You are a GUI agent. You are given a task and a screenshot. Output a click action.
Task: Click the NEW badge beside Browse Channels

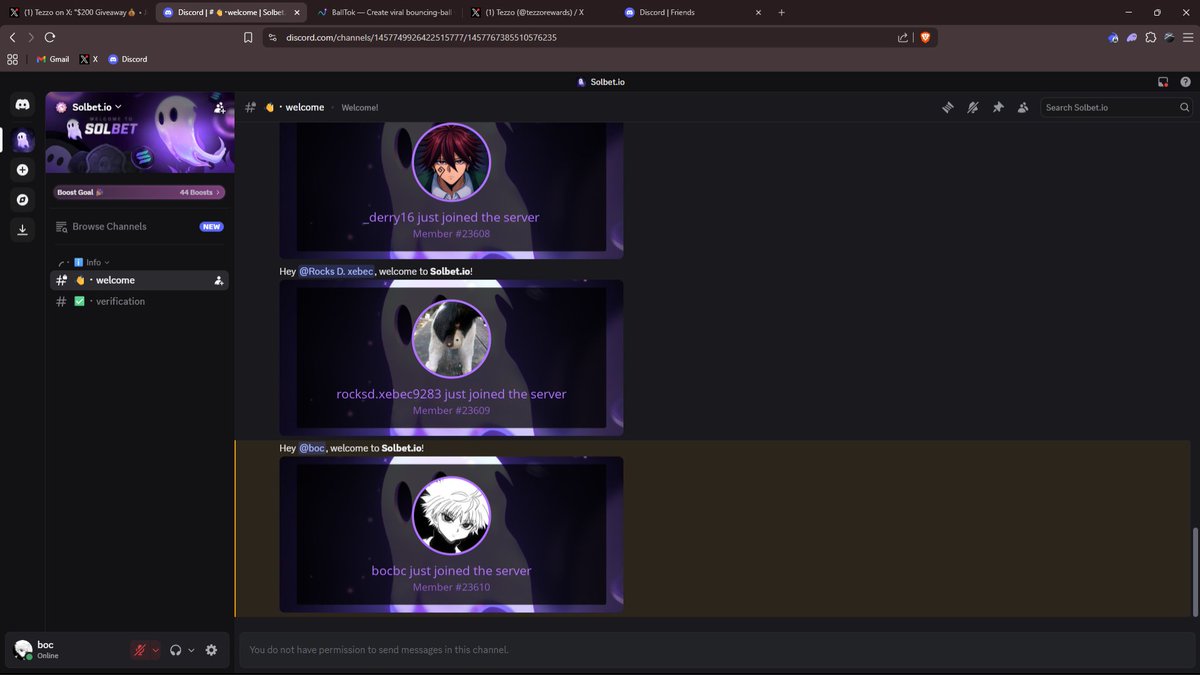tap(211, 227)
